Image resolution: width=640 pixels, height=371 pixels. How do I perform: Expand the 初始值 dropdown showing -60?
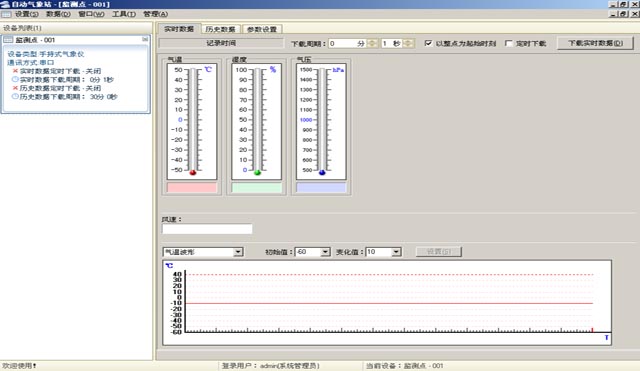[325, 252]
